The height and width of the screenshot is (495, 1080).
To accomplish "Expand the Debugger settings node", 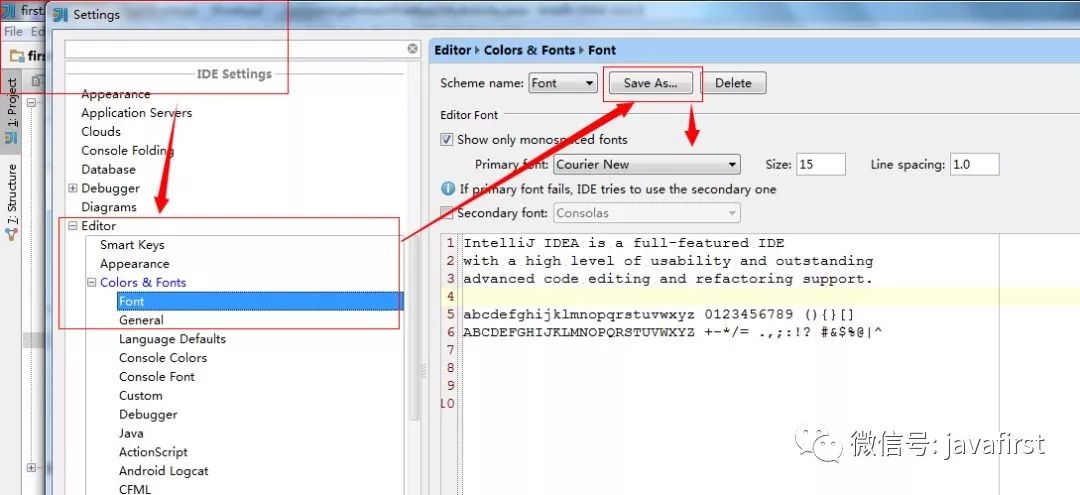I will tap(73, 188).
